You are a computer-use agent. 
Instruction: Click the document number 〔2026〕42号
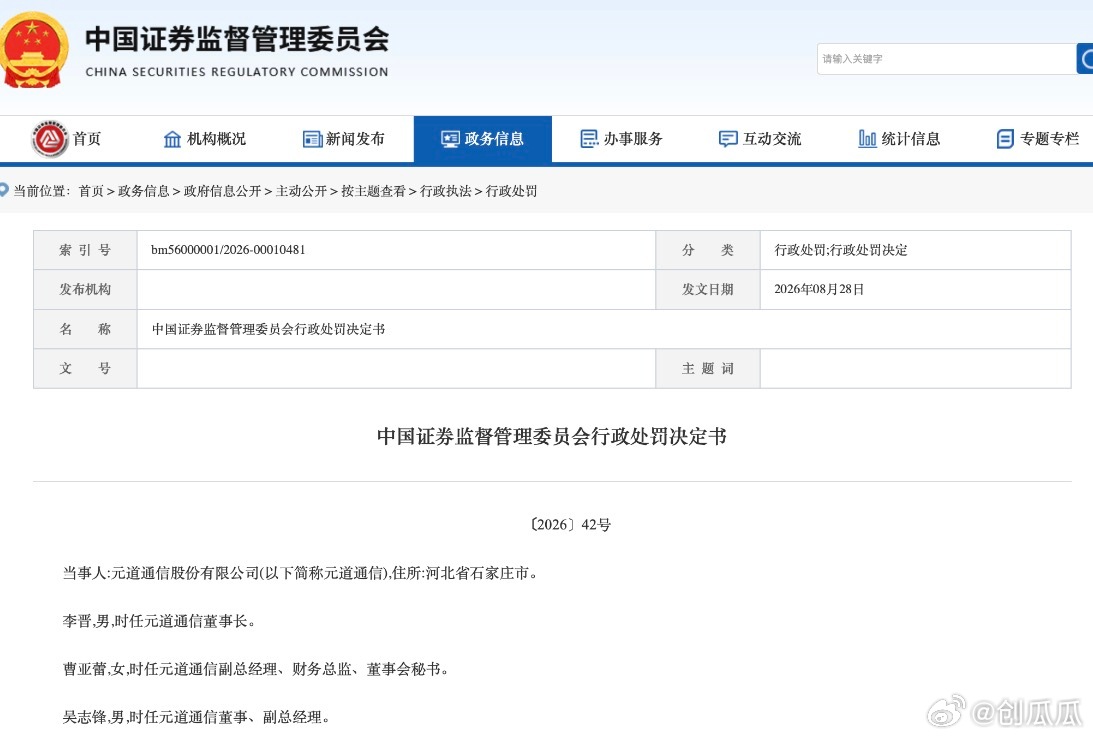pos(570,525)
